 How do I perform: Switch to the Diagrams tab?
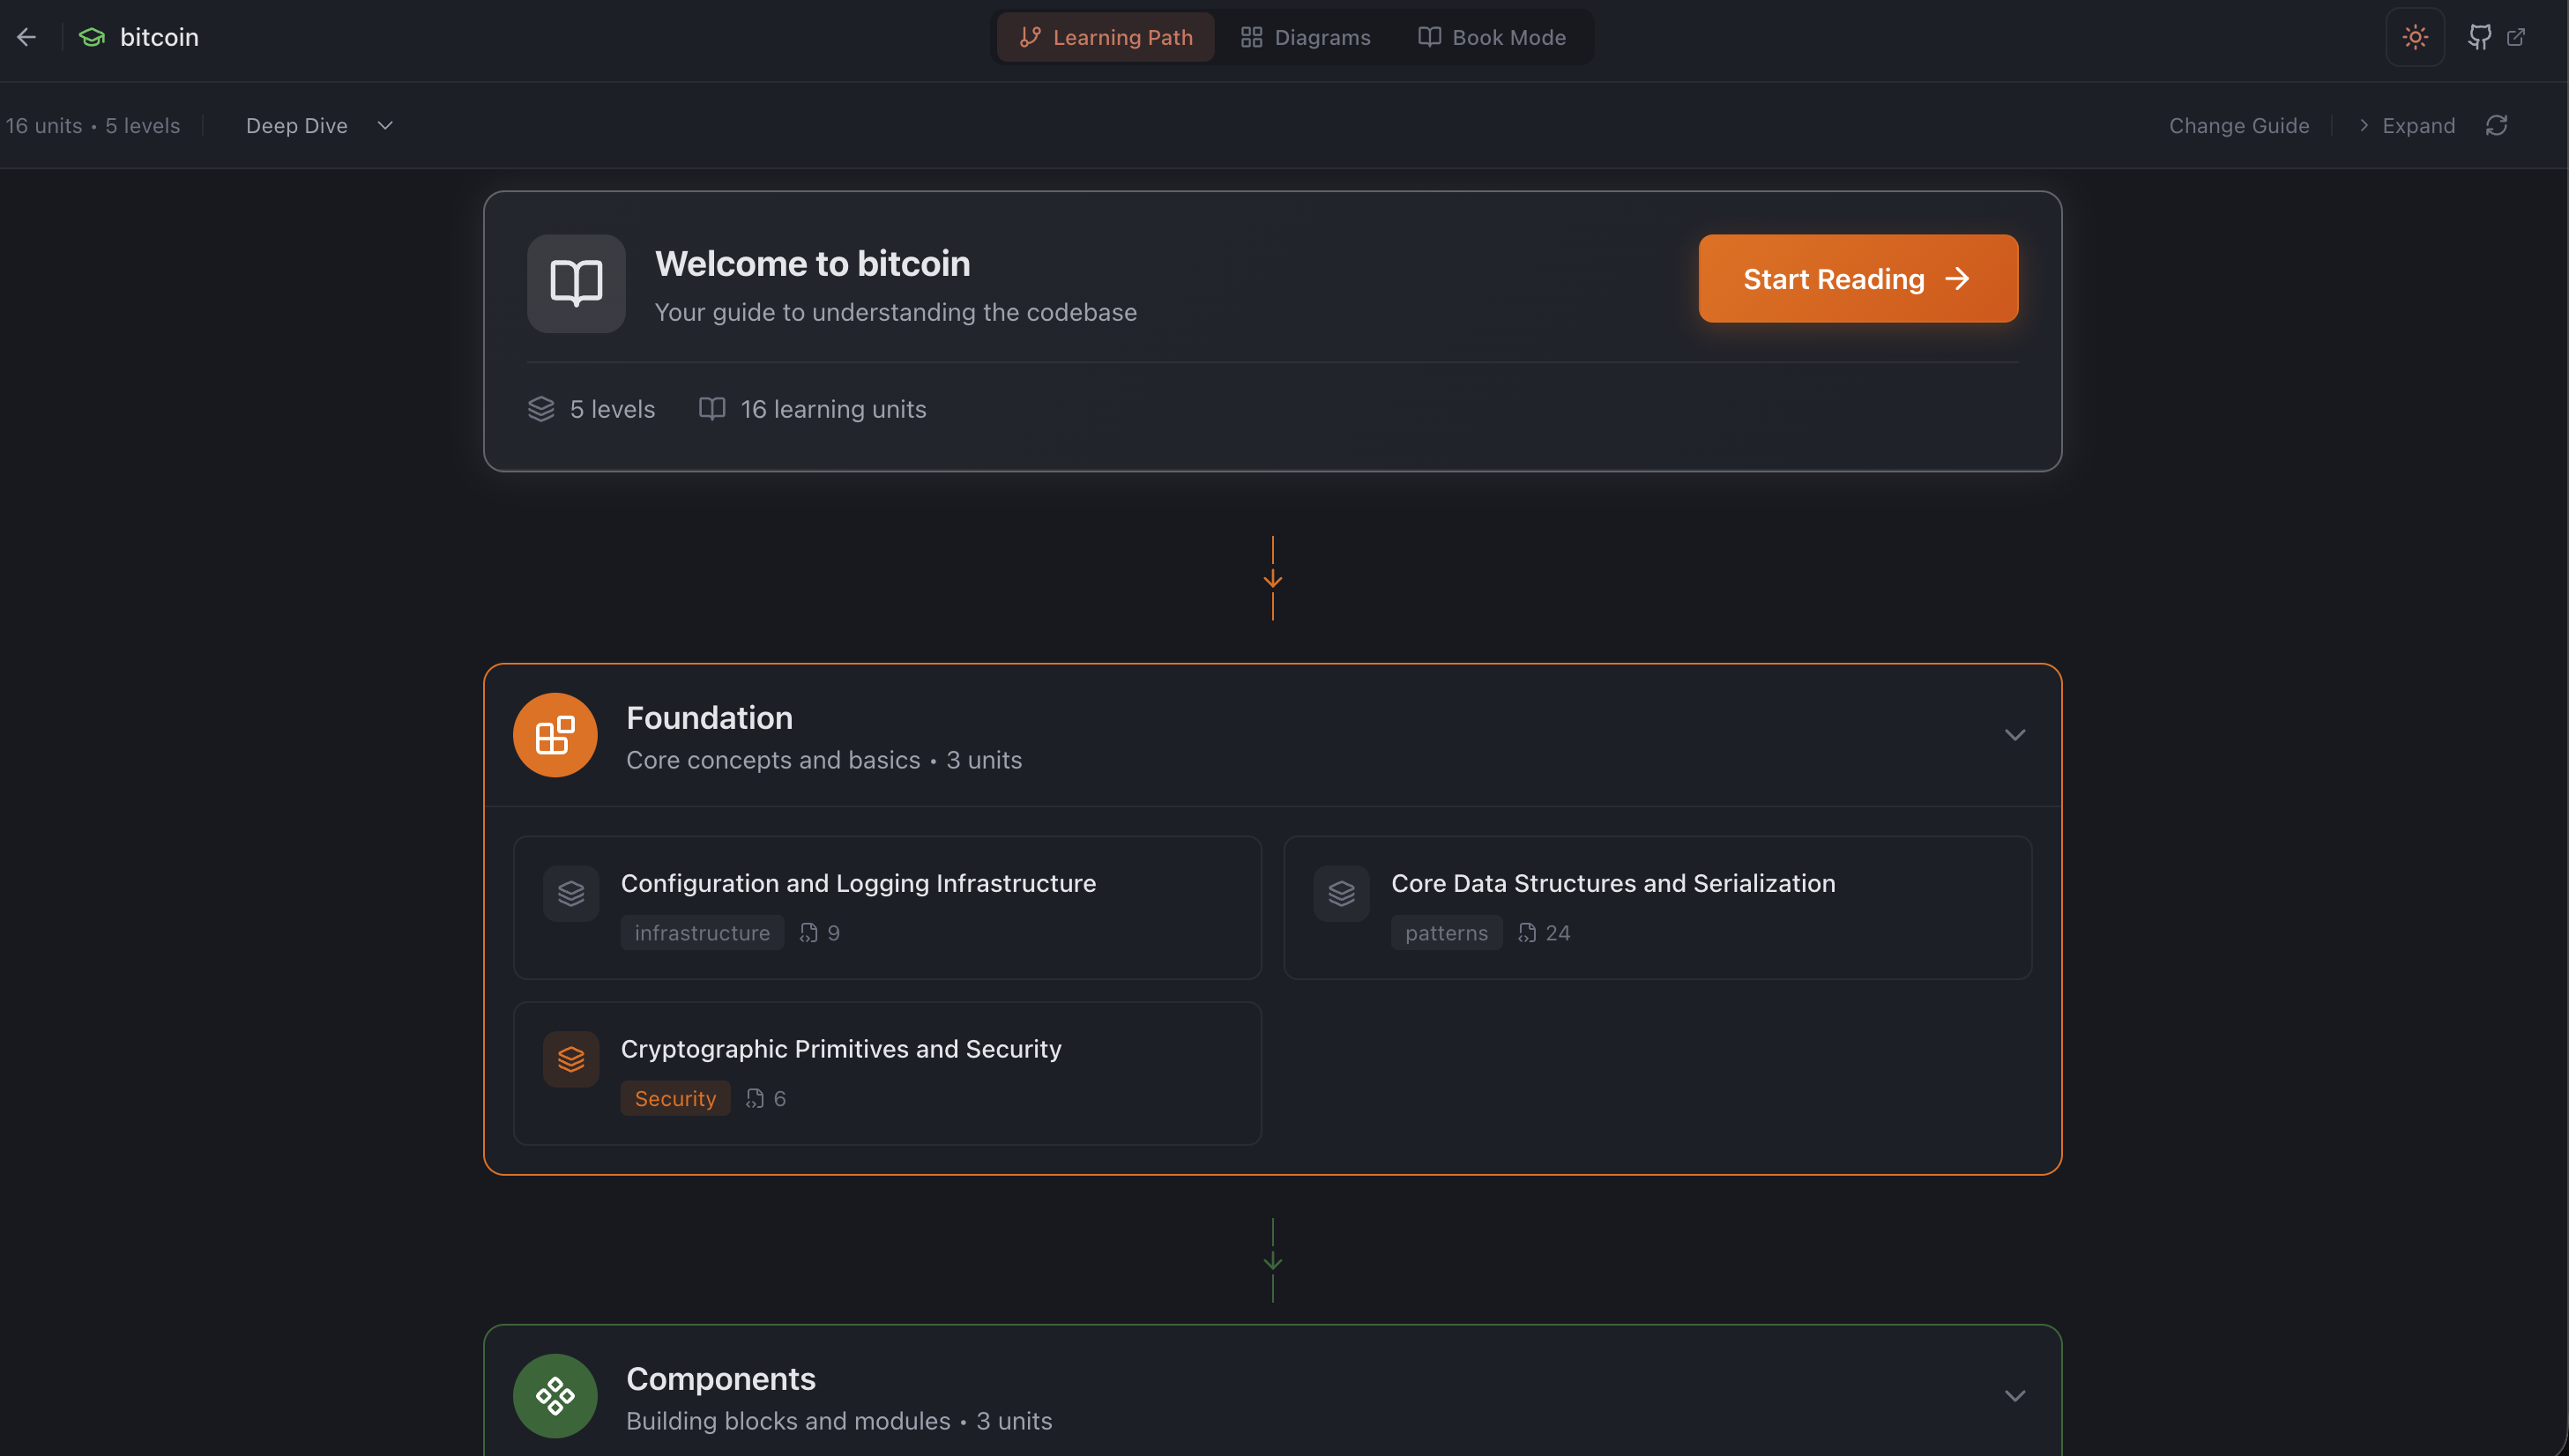pyautogui.click(x=1305, y=37)
